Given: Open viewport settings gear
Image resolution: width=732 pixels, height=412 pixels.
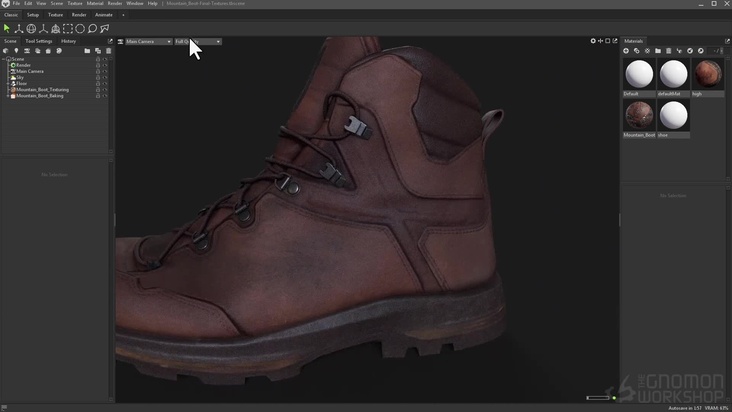Looking at the screenshot, I should [x=593, y=41].
